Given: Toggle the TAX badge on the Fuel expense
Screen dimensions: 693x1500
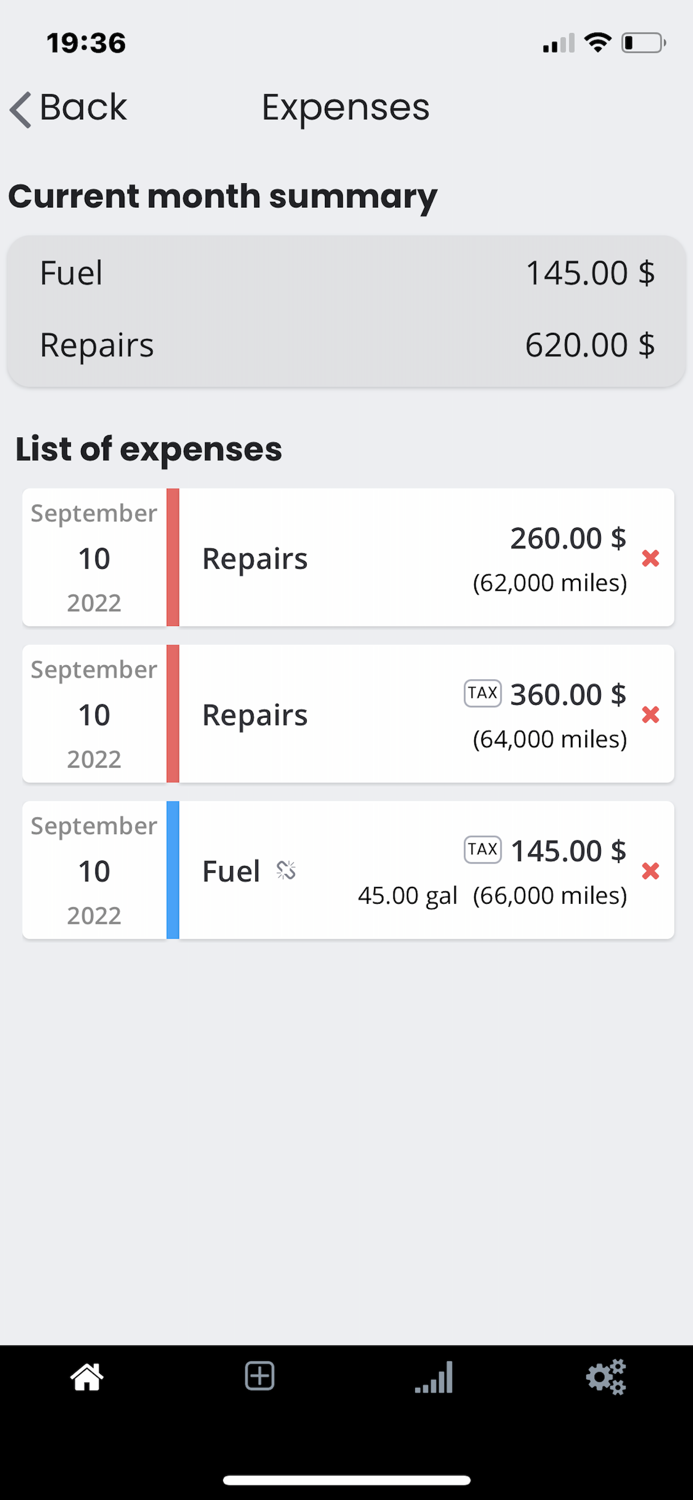Looking at the screenshot, I should click(x=482, y=850).
